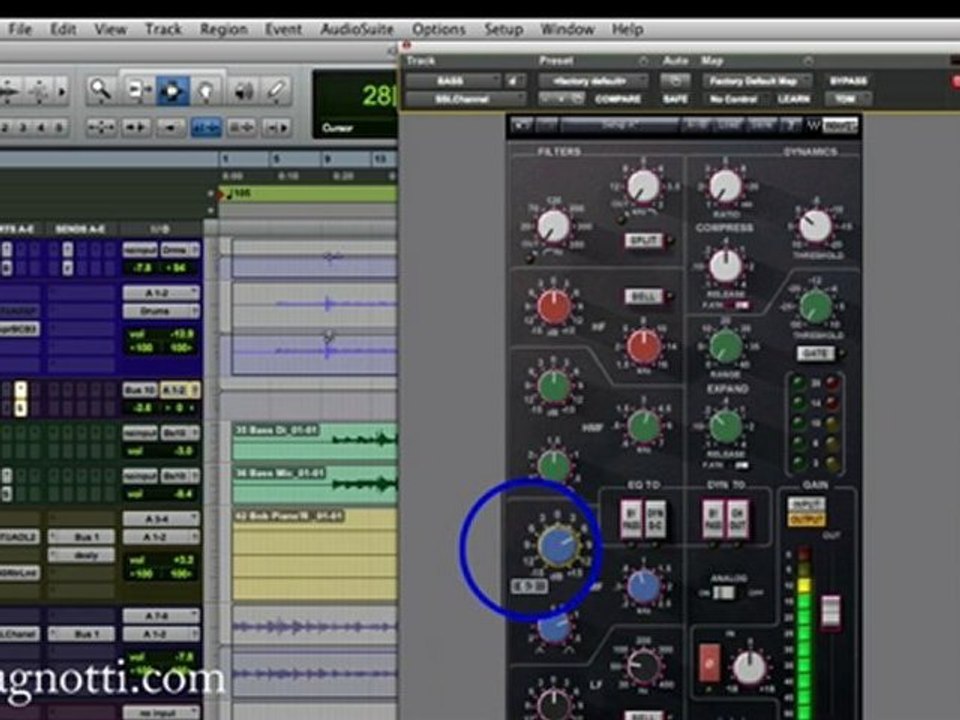Open the Track menu
Screen dimensions: 960x720
coord(163,29)
